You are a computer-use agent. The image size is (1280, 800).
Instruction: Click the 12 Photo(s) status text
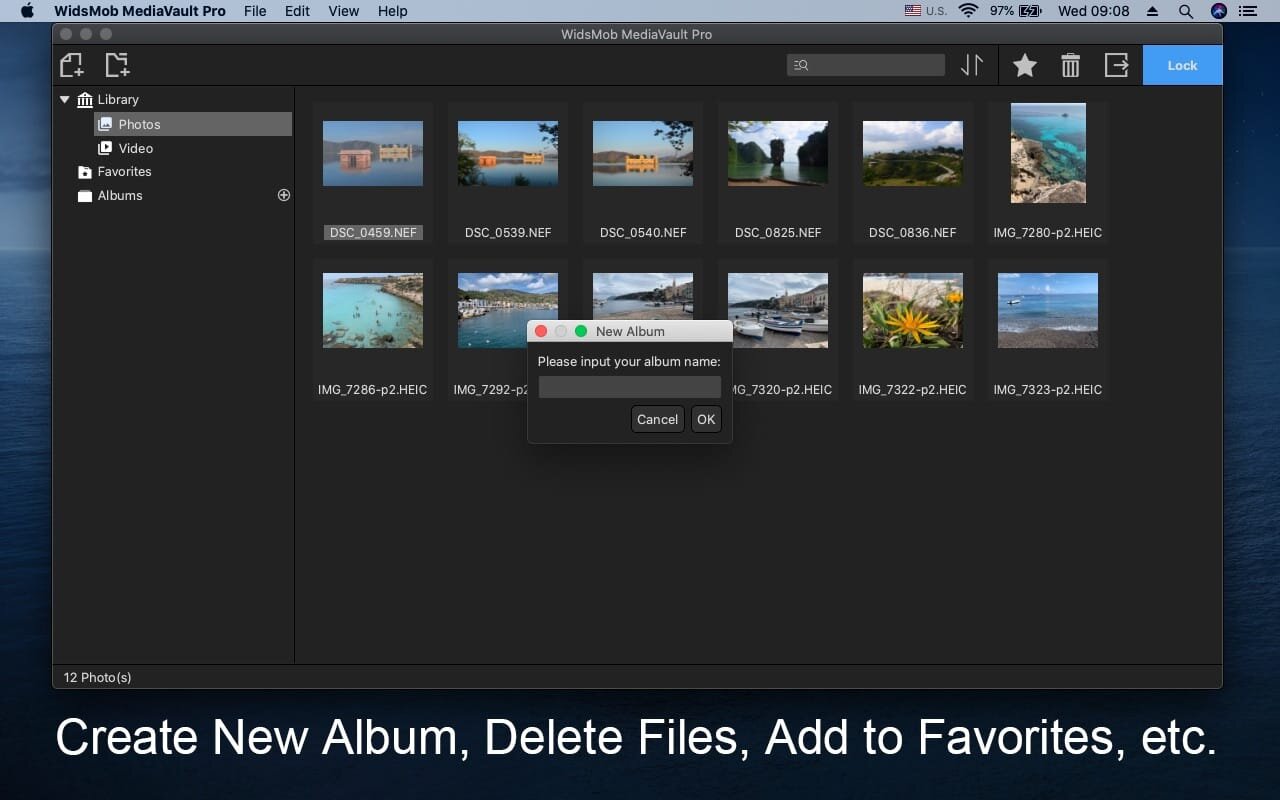coord(97,677)
